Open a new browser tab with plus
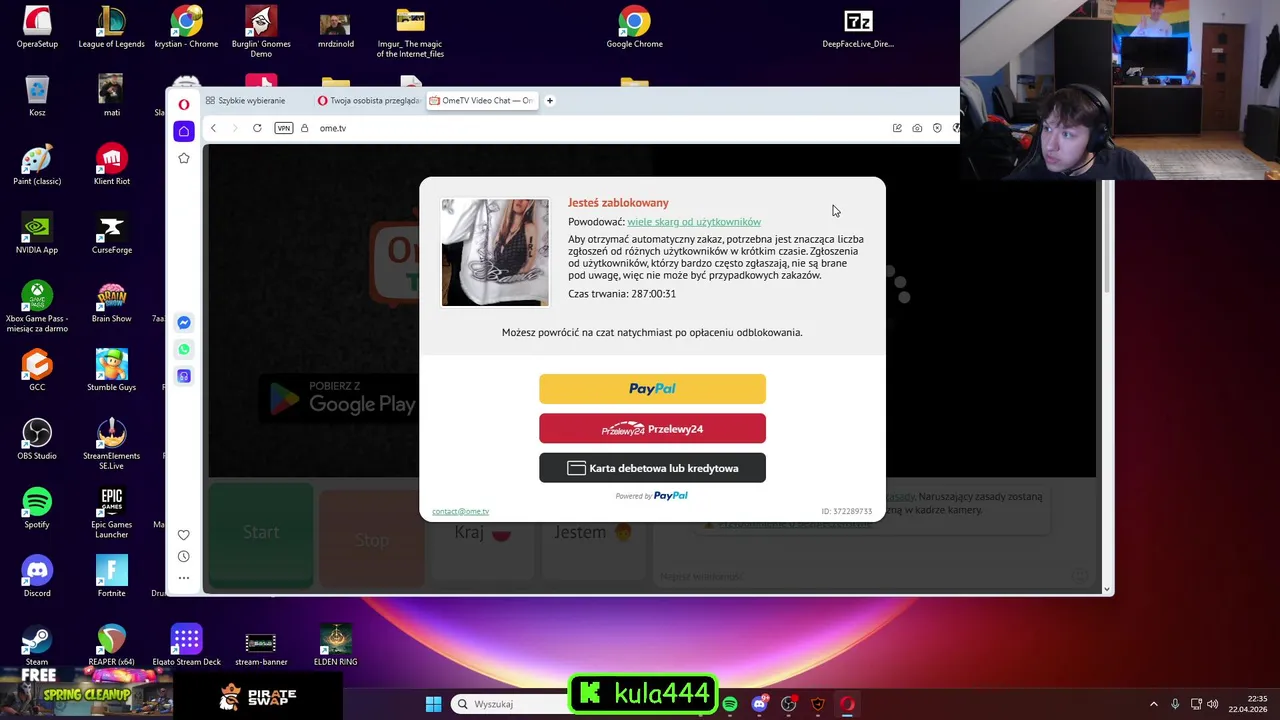1280x720 pixels. (549, 100)
